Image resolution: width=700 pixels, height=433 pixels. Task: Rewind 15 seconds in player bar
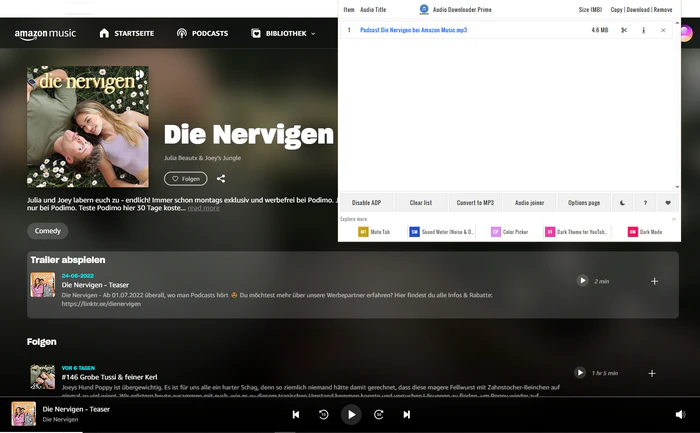[x=324, y=415]
